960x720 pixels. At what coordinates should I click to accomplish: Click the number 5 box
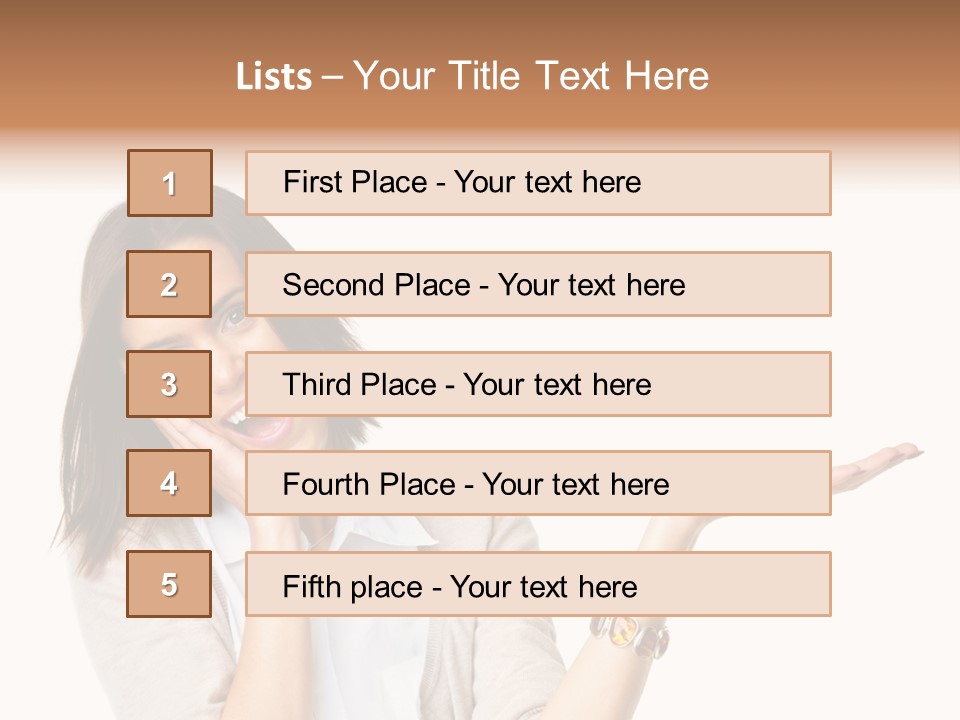pyautogui.click(x=169, y=584)
